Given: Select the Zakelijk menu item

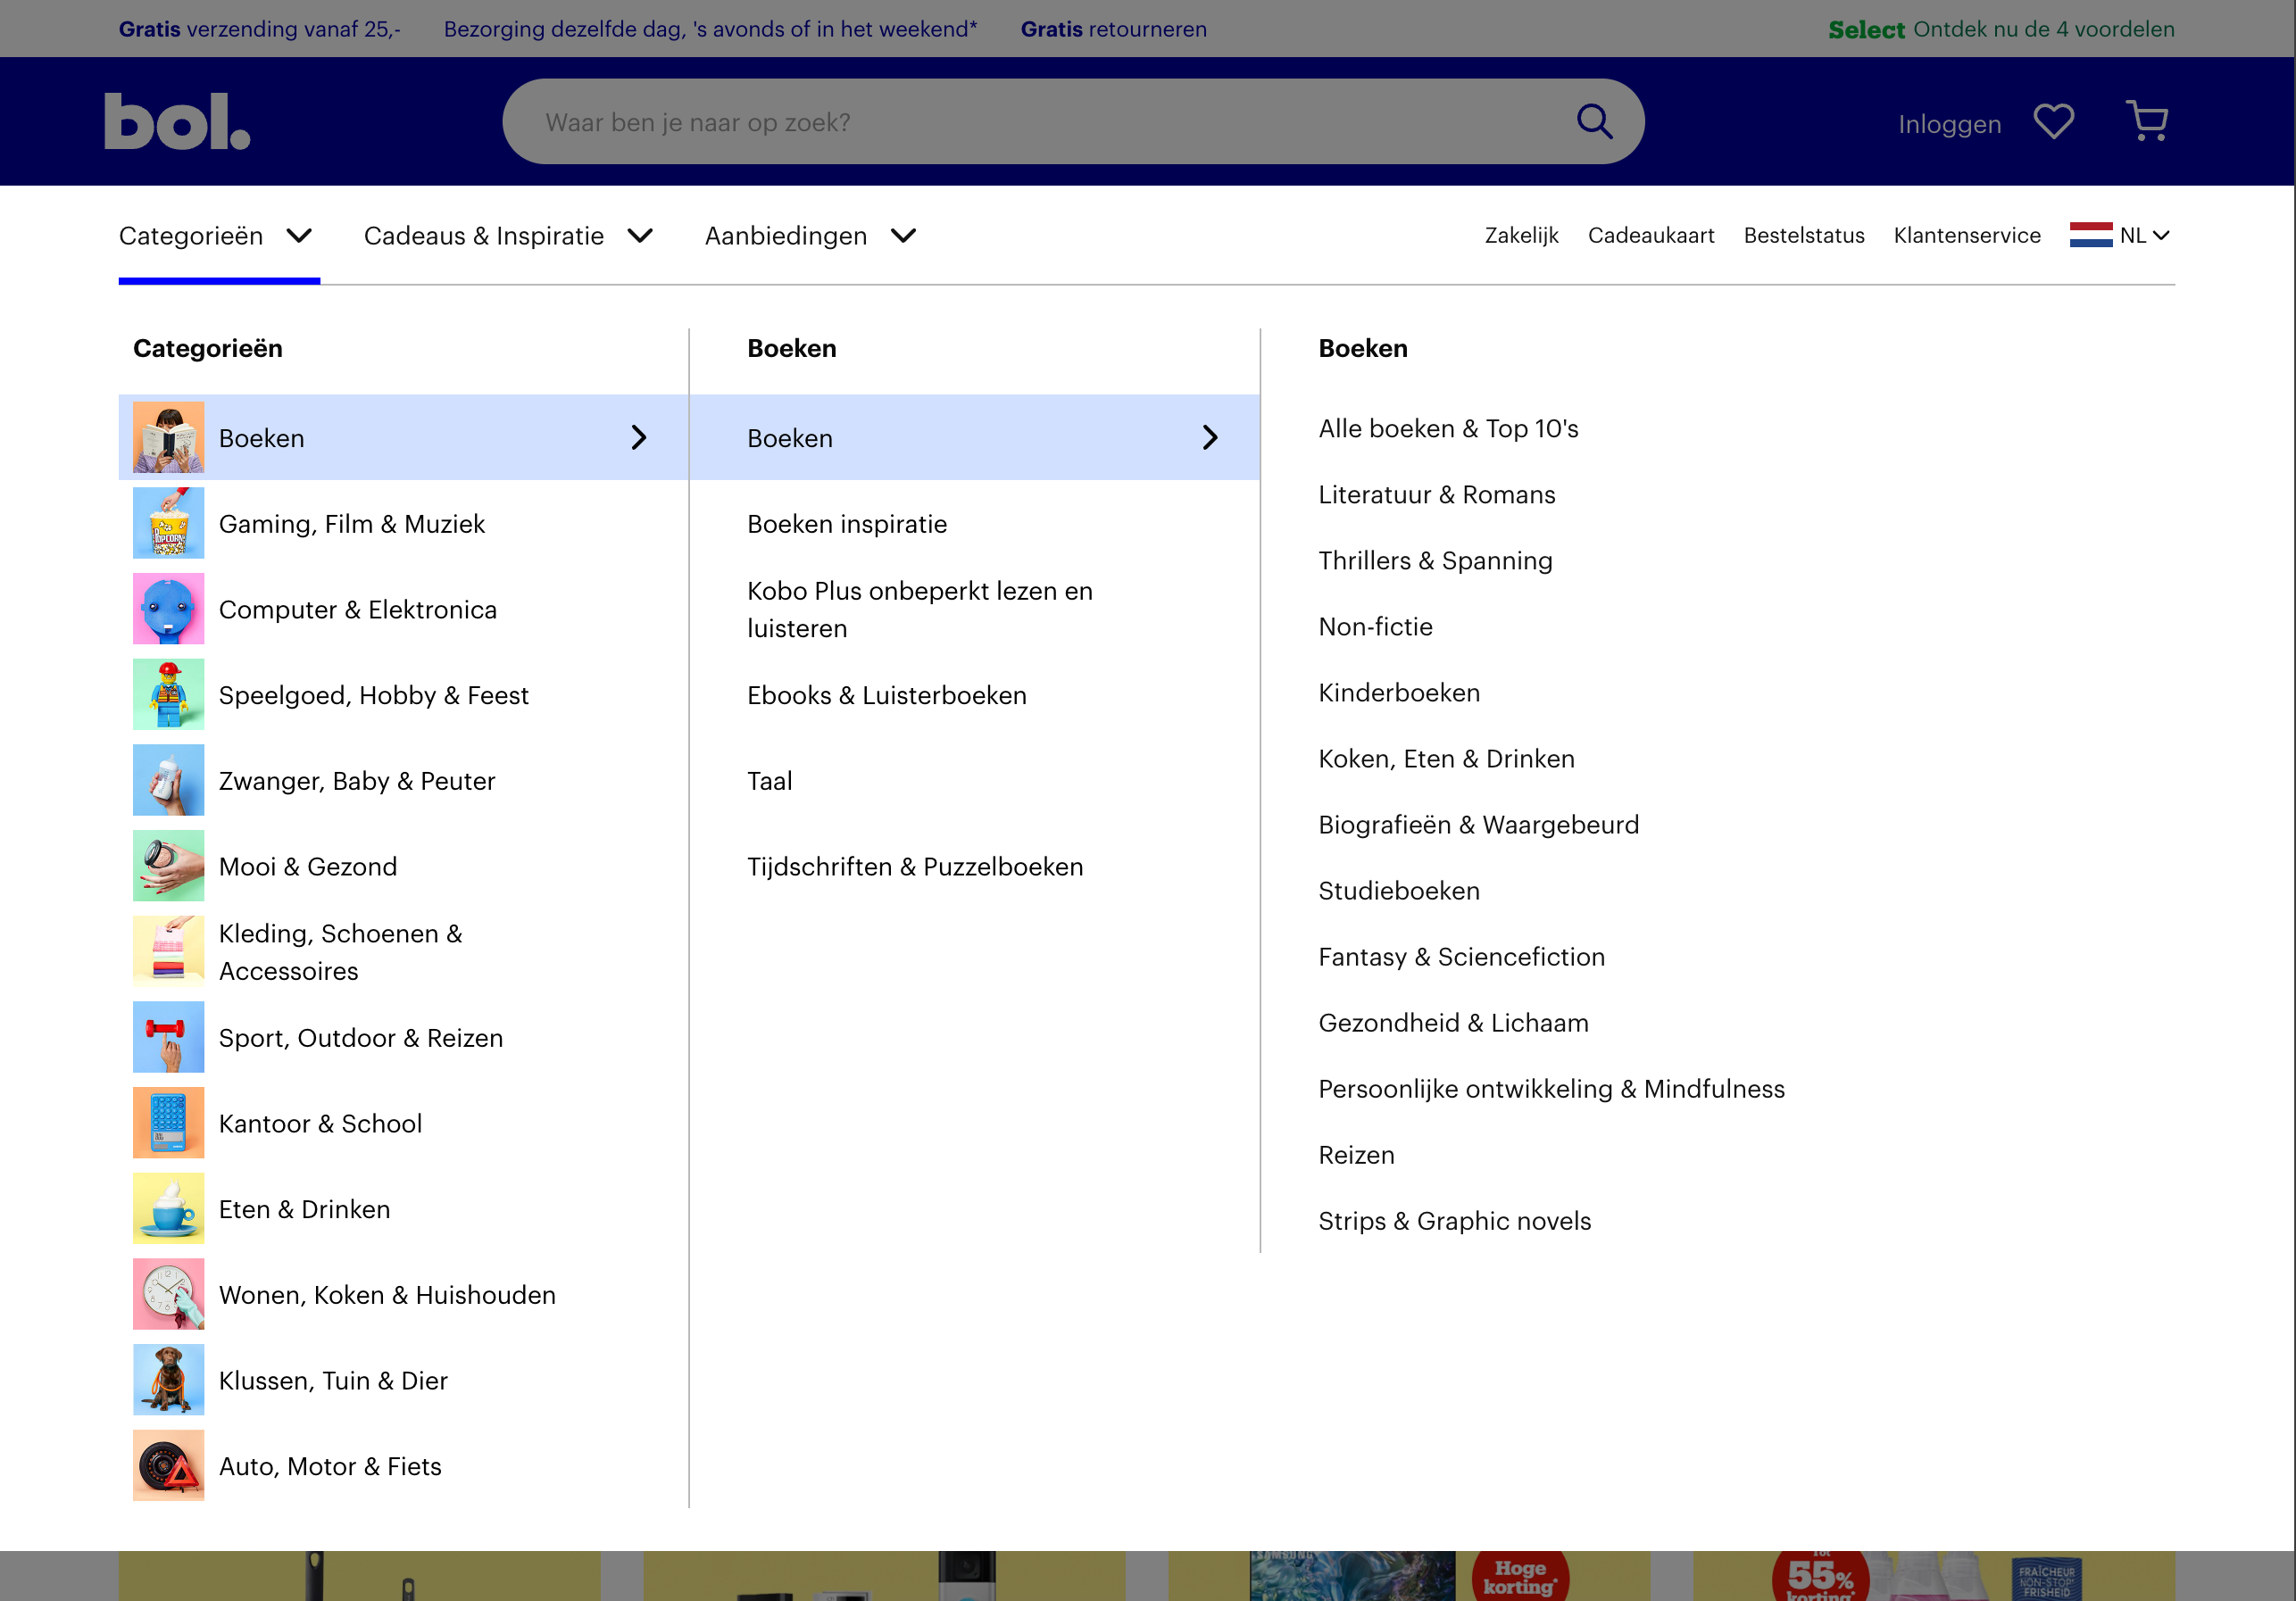Looking at the screenshot, I should click(x=1521, y=235).
